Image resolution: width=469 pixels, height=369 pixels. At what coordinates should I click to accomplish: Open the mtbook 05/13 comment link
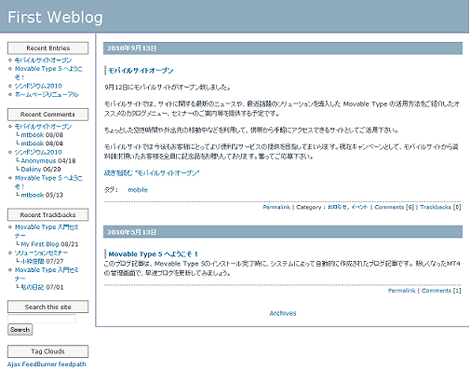(42, 195)
